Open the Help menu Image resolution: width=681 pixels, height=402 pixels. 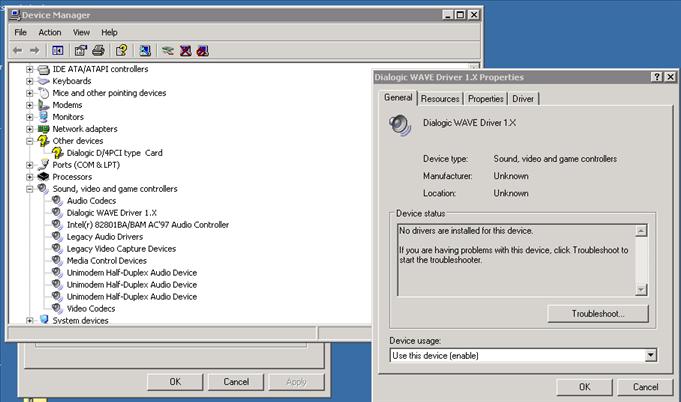point(109,33)
